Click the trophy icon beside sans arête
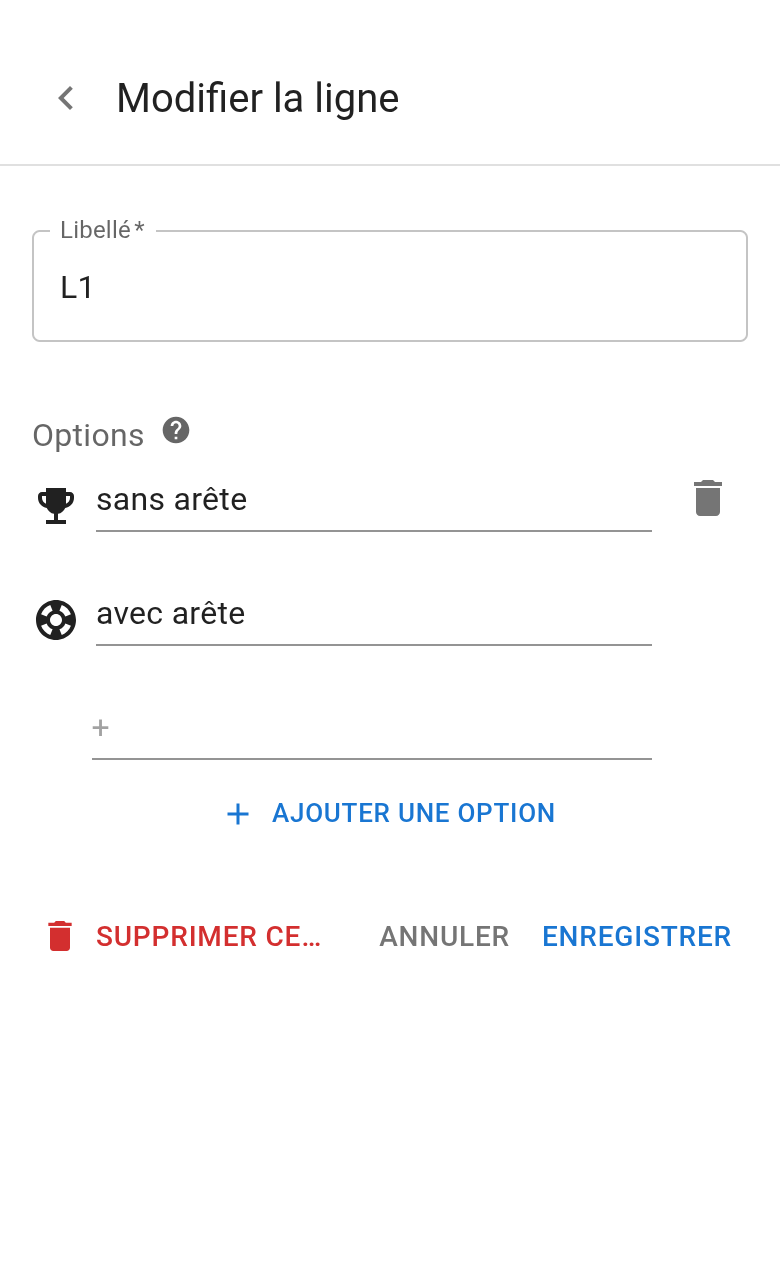This screenshot has width=780, height=1280. click(x=56, y=505)
